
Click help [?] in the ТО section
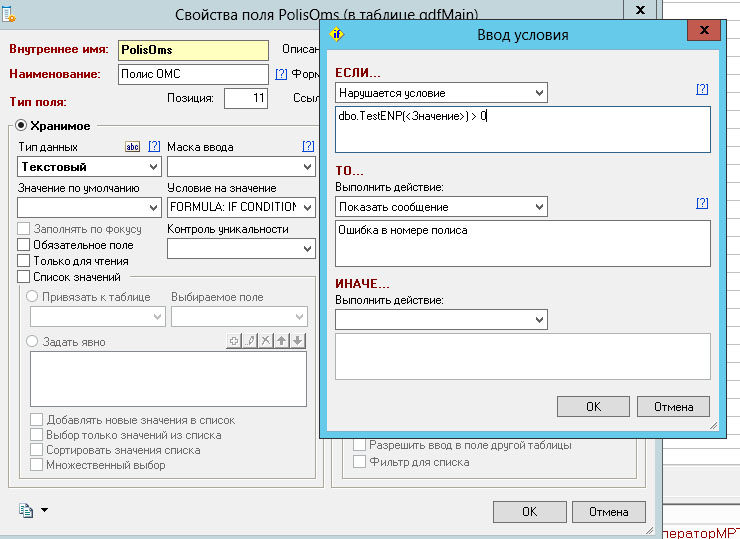[x=702, y=203]
